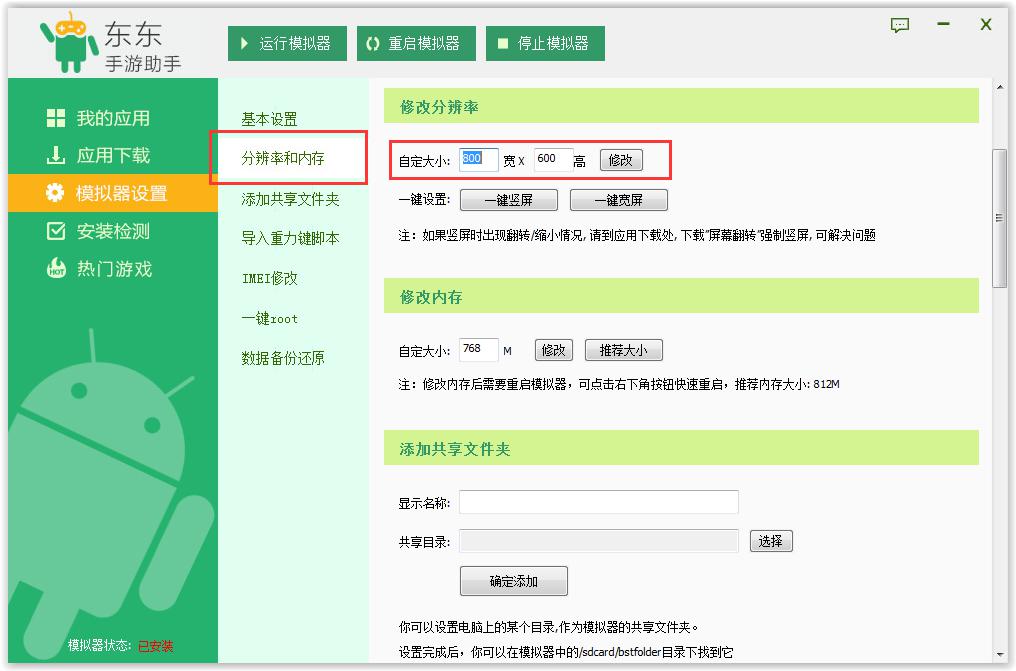The height and width of the screenshot is (671, 1016).
Task: Click 选择 to browse shared directory
Action: [770, 541]
